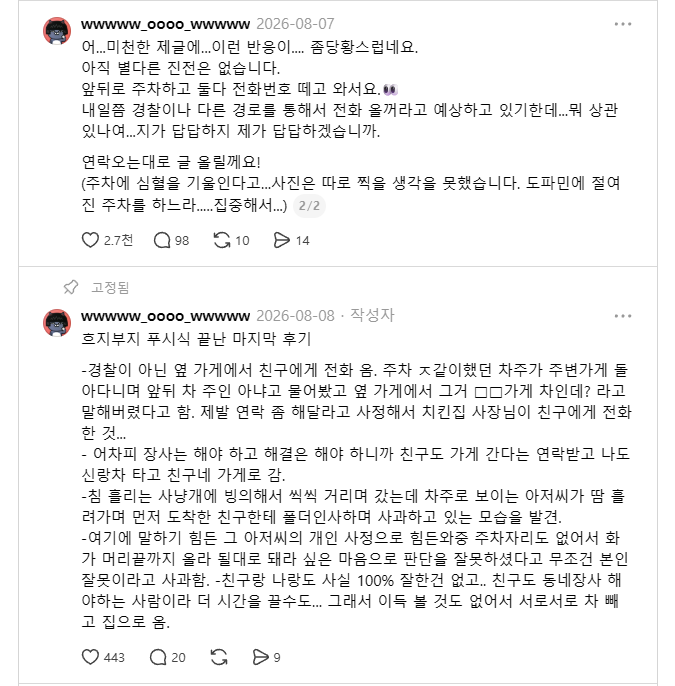This screenshot has height=686, width=675.
Task: Click the 2/2 thread indicator badge
Action: tap(309, 206)
